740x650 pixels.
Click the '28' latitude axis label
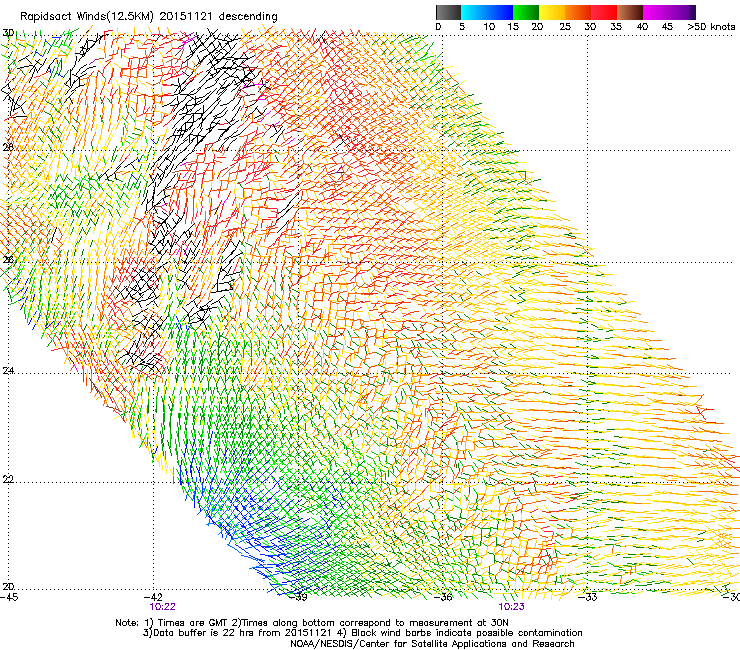click(8, 147)
